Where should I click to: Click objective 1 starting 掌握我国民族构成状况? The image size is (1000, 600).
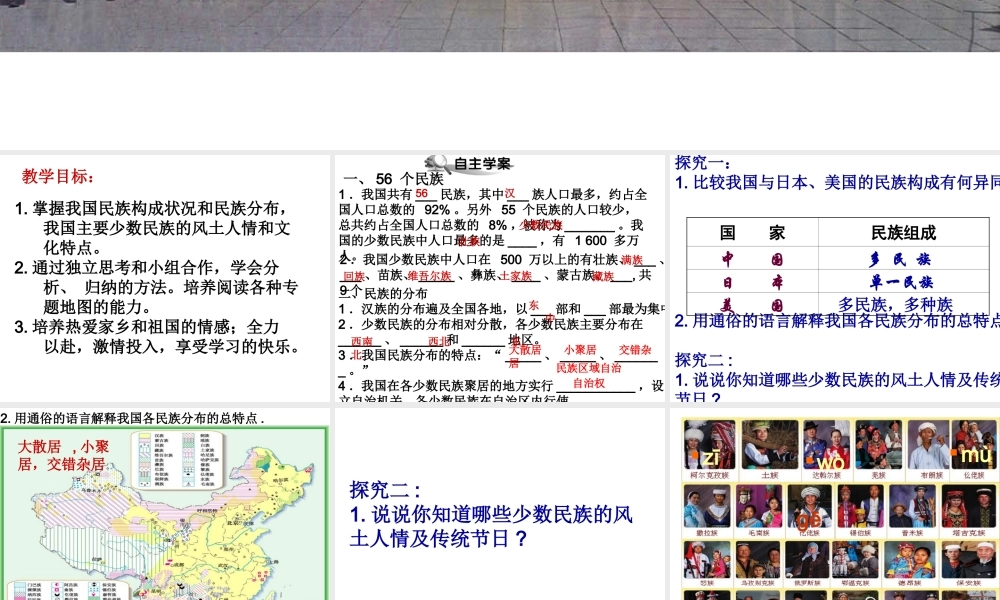click(153, 228)
